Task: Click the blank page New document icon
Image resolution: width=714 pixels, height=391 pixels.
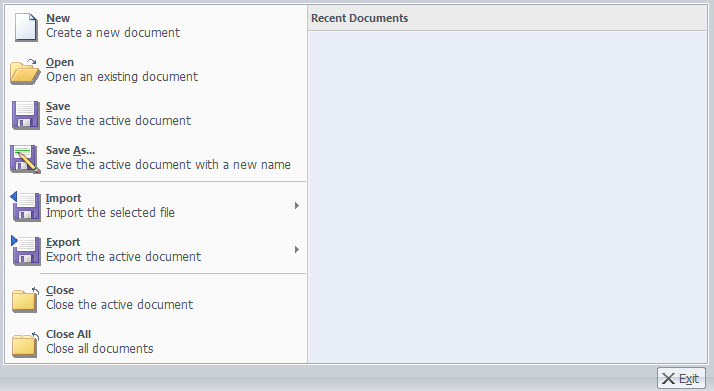Action: (x=26, y=27)
